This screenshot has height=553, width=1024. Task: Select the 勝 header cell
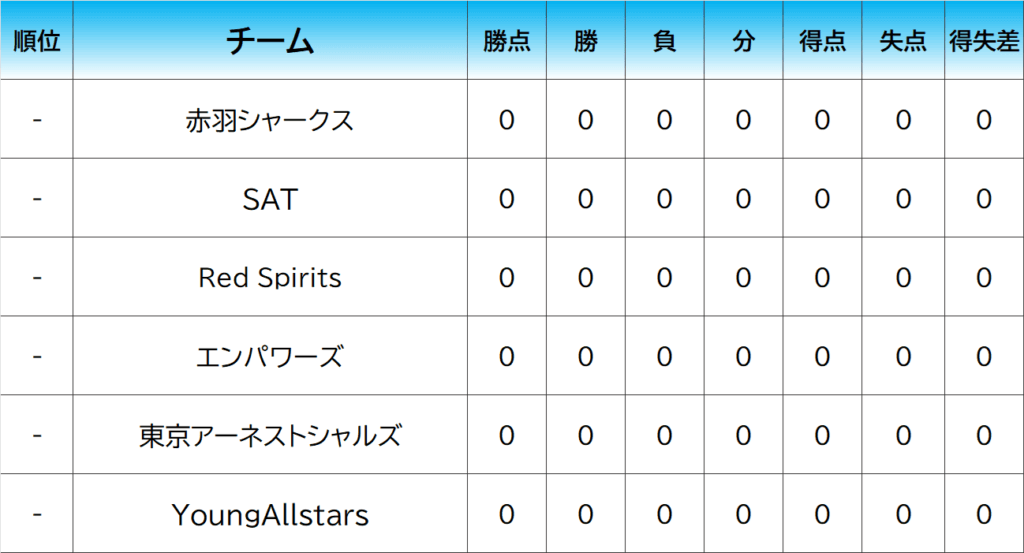586,41
